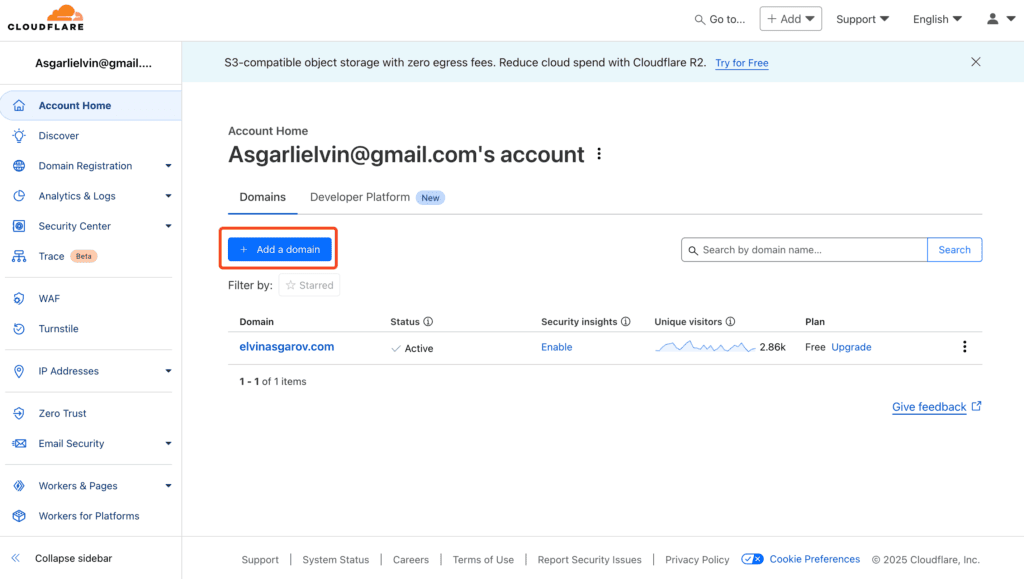Expand the Domain Registration submenu arrow
This screenshot has height=579, width=1024.
[x=168, y=166]
